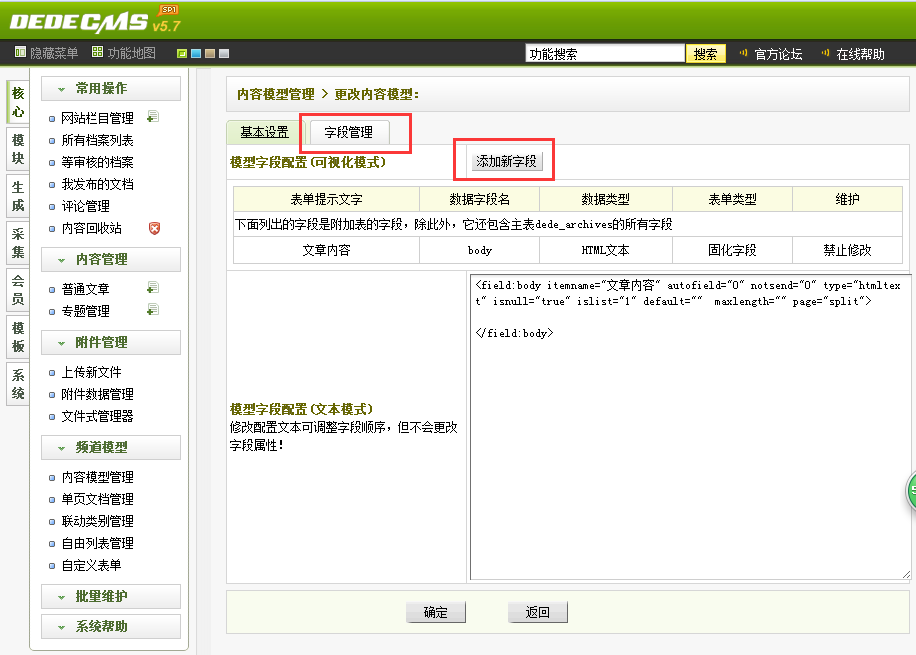Screen dimensions: 916x655
Task: Switch to the 基本设置 tab
Action: pyautogui.click(x=264, y=132)
